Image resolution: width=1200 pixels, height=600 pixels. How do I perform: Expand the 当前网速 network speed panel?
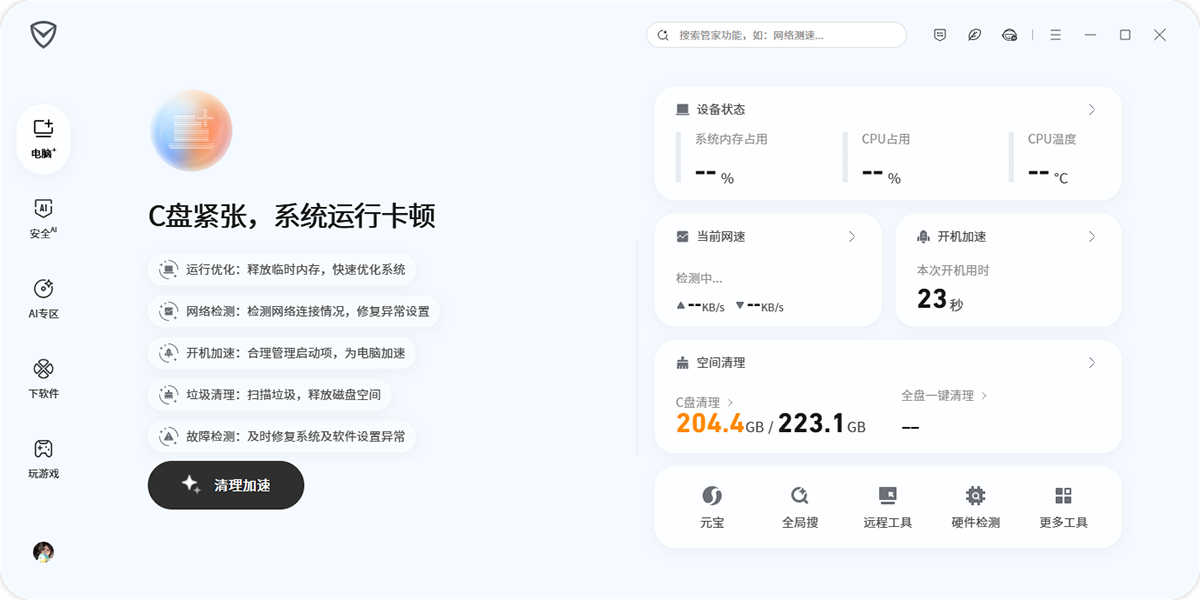click(852, 237)
